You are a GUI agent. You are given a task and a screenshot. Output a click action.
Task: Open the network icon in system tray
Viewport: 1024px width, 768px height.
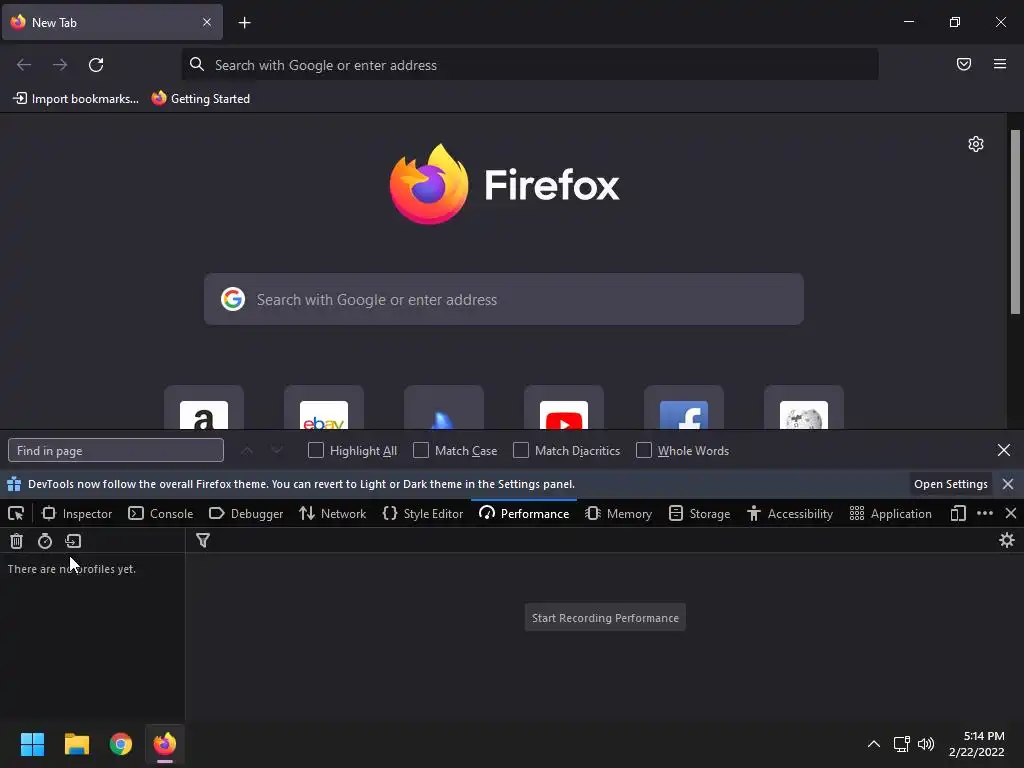(x=902, y=744)
